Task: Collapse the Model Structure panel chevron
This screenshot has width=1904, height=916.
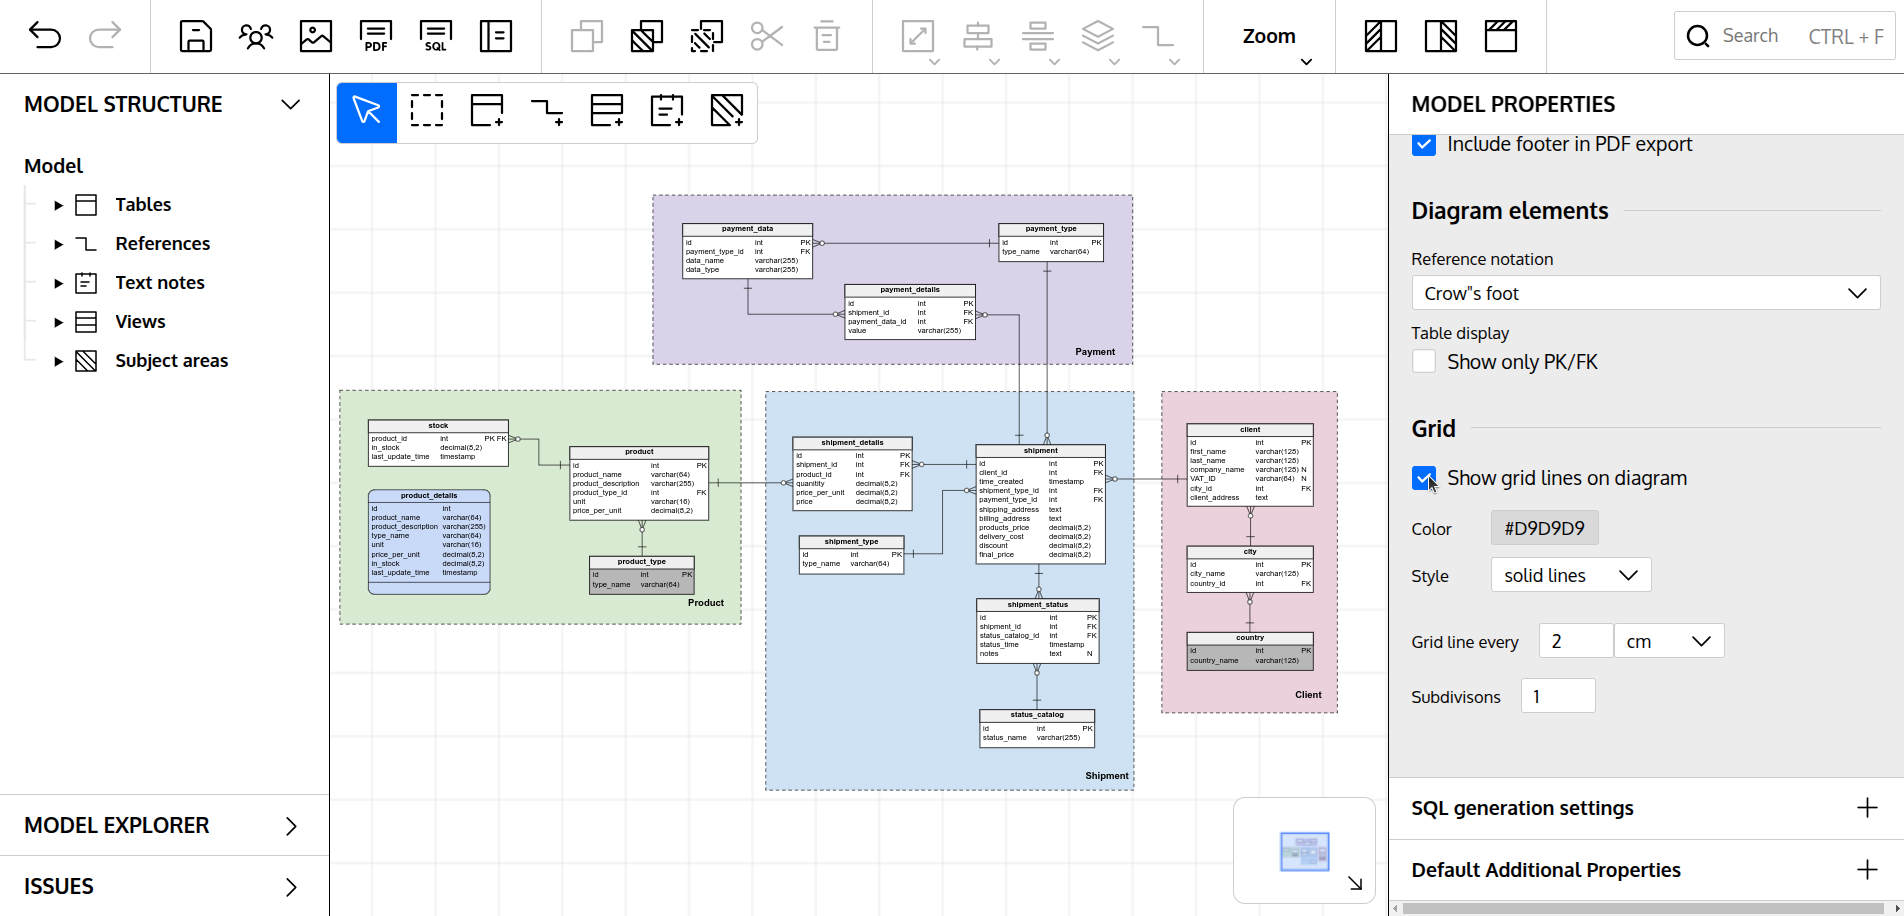Action: (291, 105)
